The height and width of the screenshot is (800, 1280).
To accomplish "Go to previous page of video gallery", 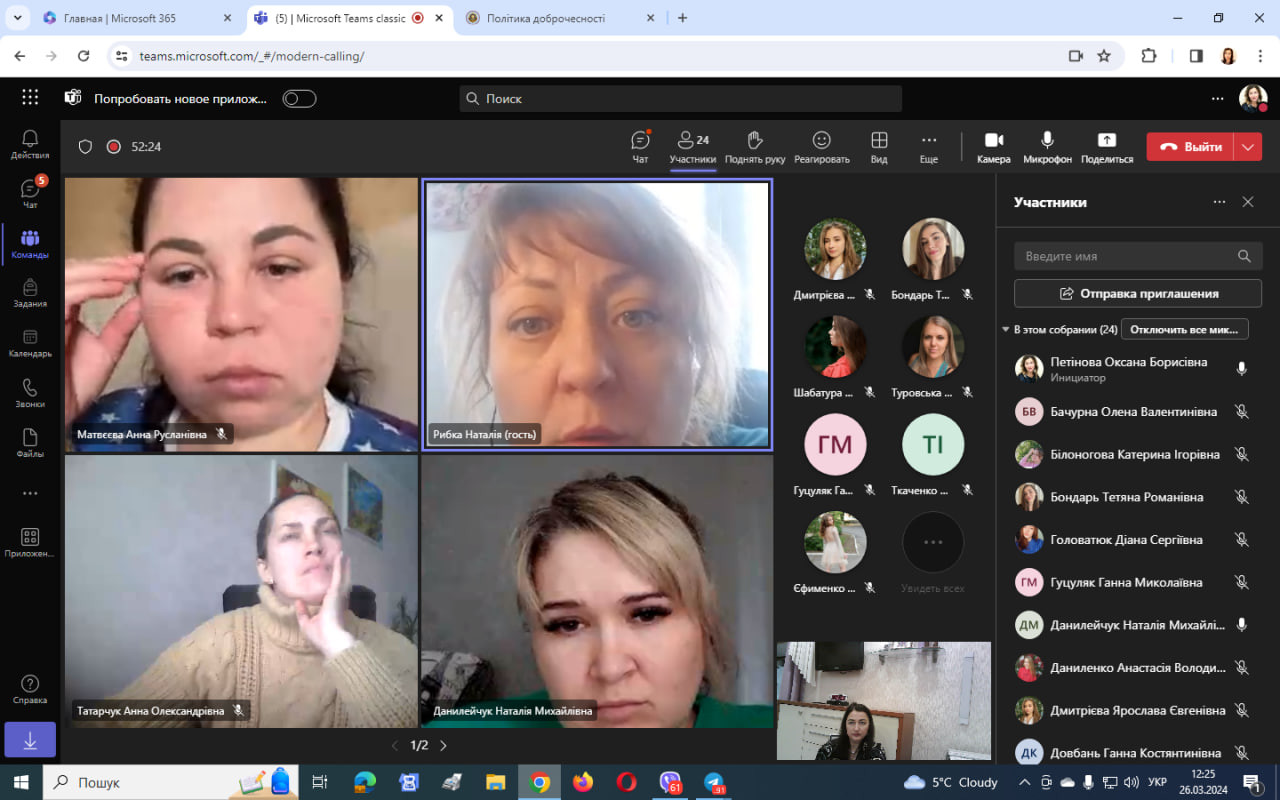I will tap(394, 745).
